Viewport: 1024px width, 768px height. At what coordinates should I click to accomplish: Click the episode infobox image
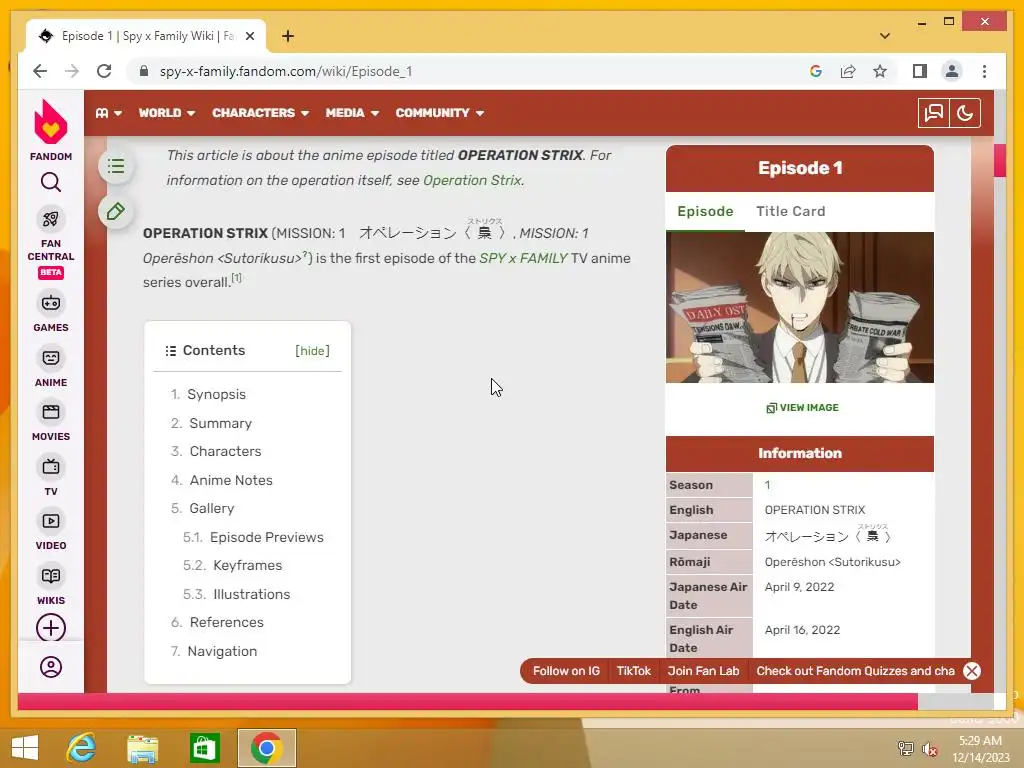[x=800, y=308]
